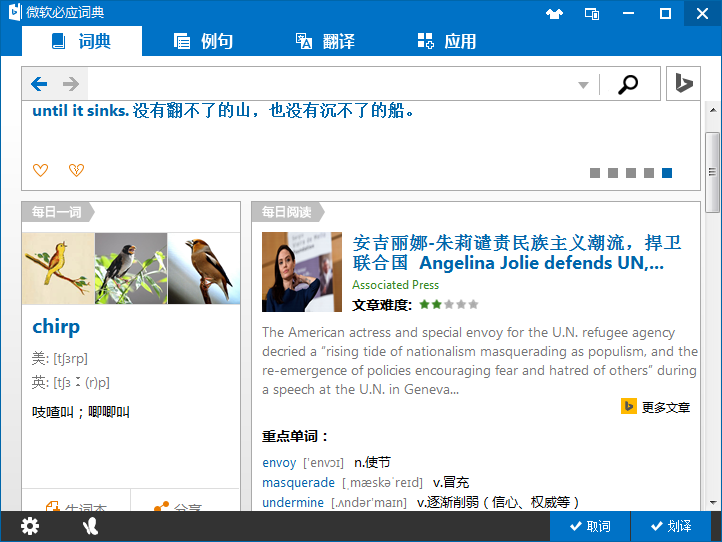The height and width of the screenshot is (542, 722).
Task: Select the fourth carousel page square
Action: (649, 173)
